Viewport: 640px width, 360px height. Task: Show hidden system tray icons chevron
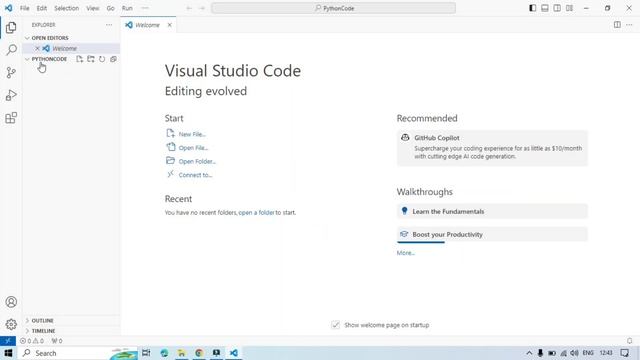[x=529, y=353]
